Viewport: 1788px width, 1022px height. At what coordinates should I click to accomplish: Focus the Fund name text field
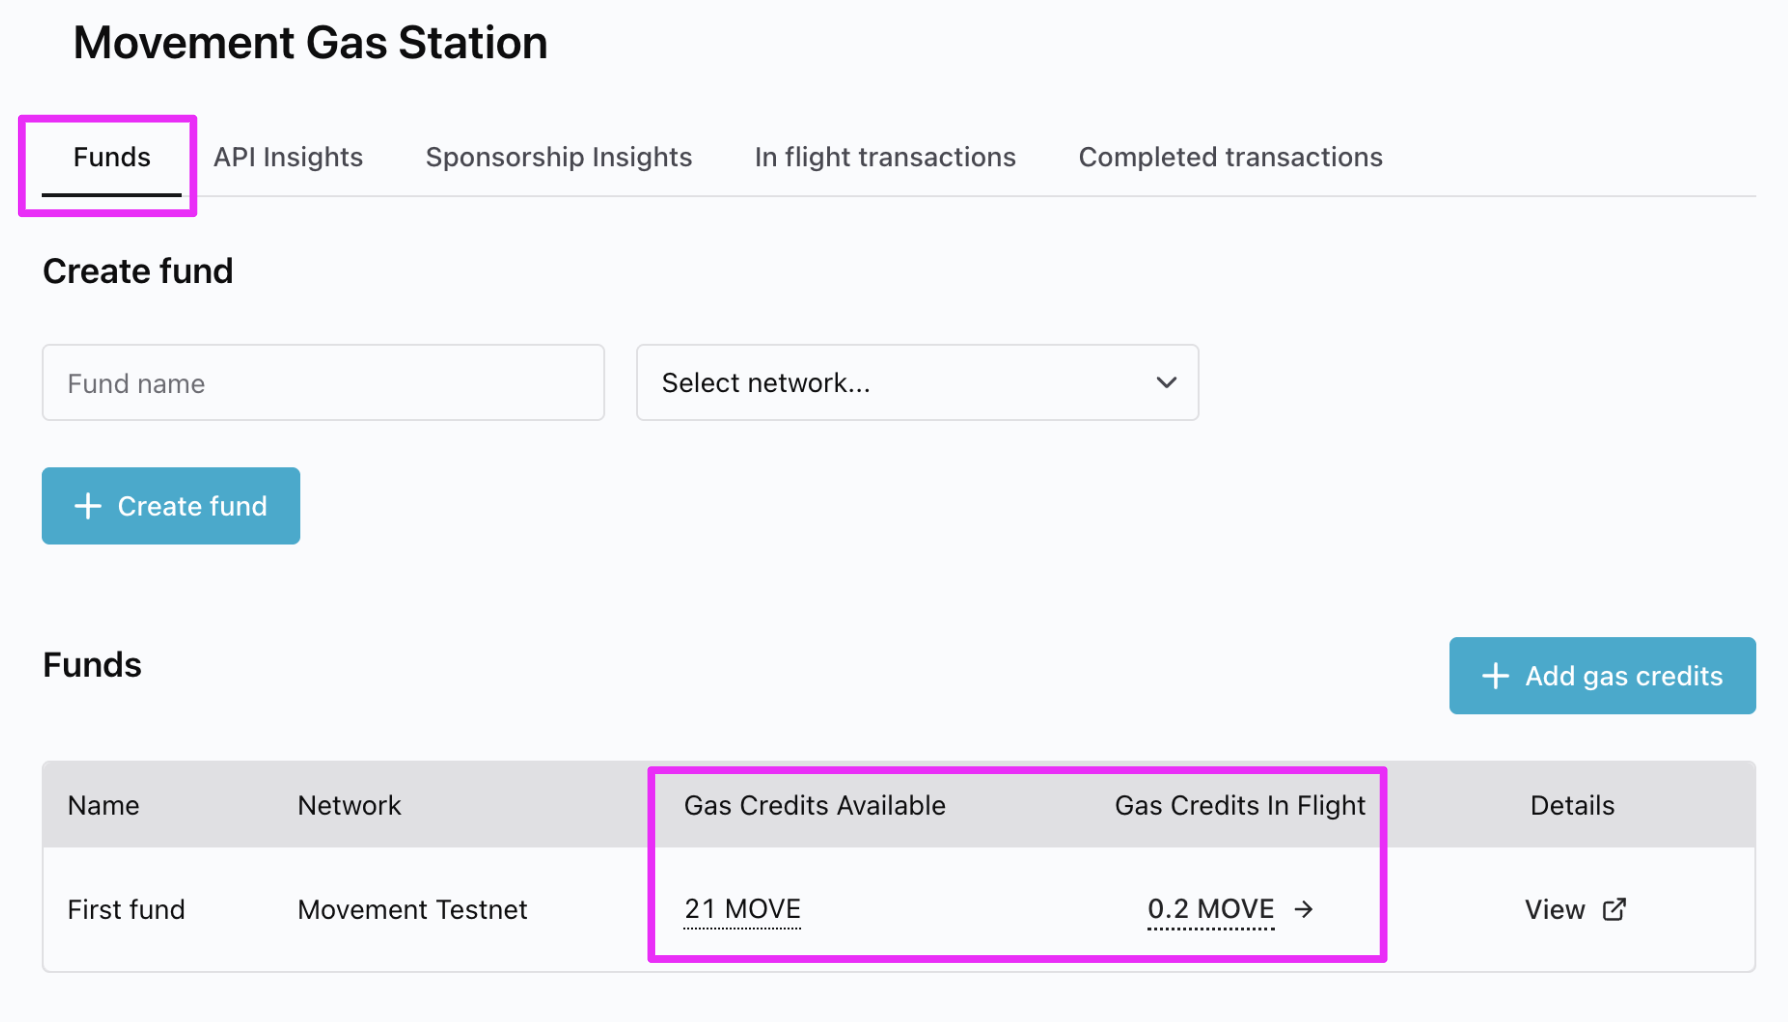pos(323,383)
